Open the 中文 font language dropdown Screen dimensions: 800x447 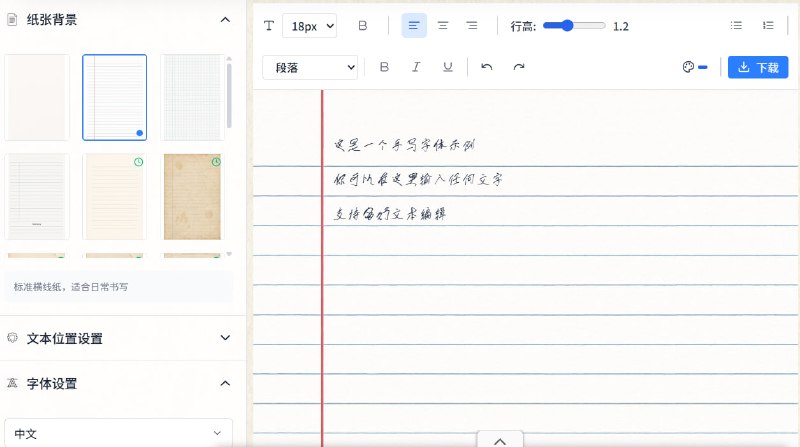(x=118, y=433)
